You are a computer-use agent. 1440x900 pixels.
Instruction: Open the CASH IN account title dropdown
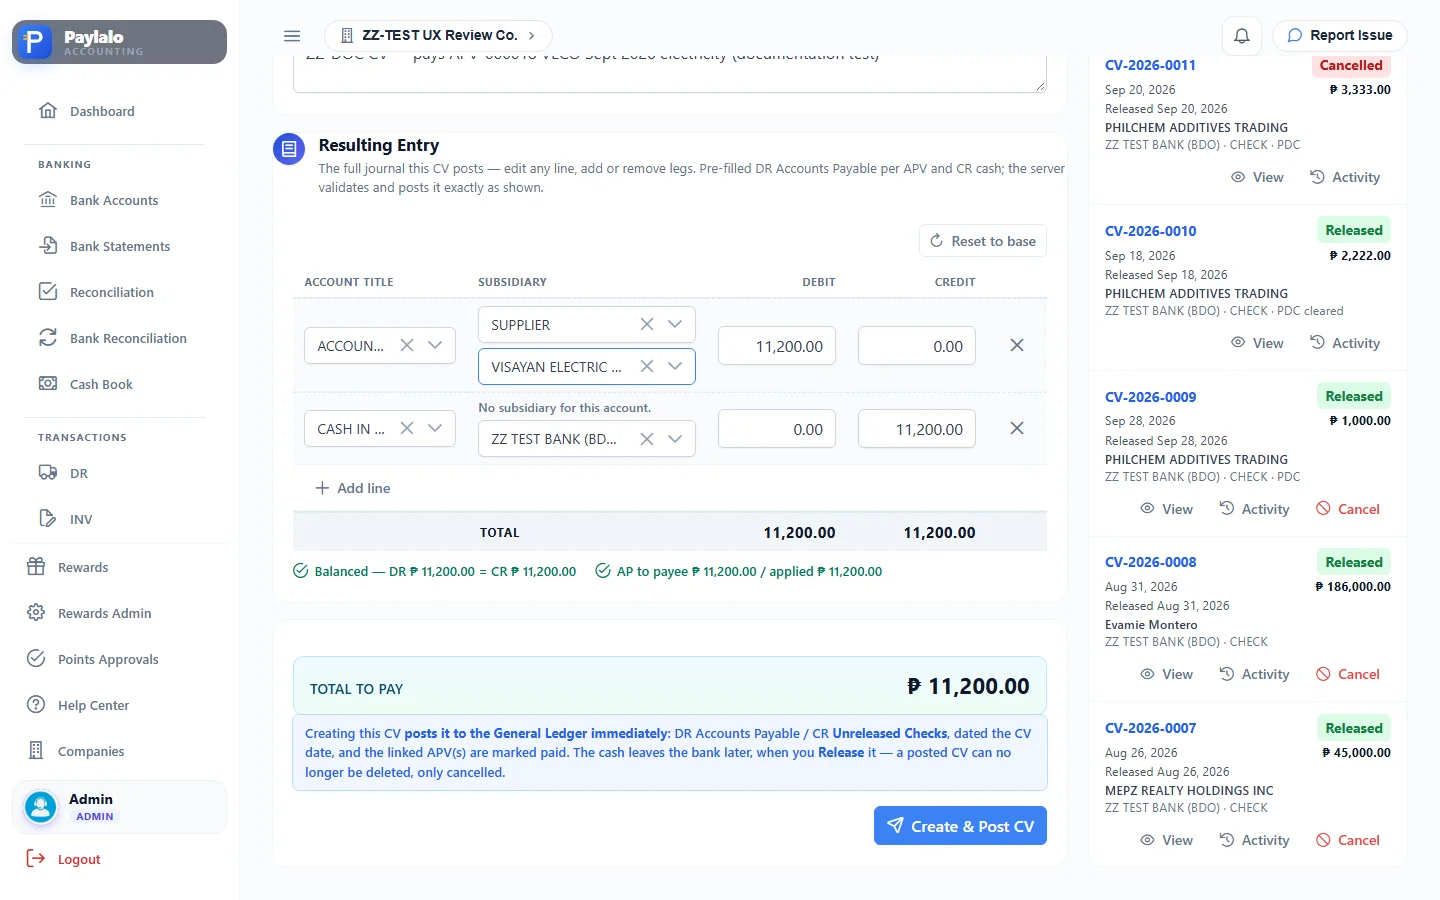coord(435,428)
